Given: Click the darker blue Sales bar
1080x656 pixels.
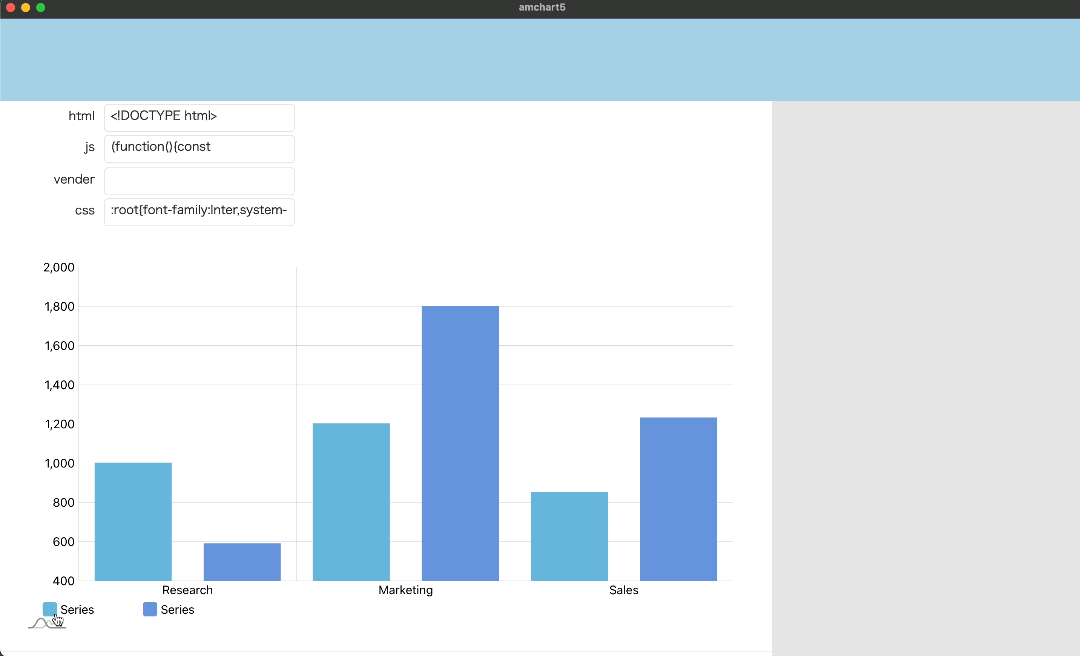Looking at the screenshot, I should coord(678,498).
